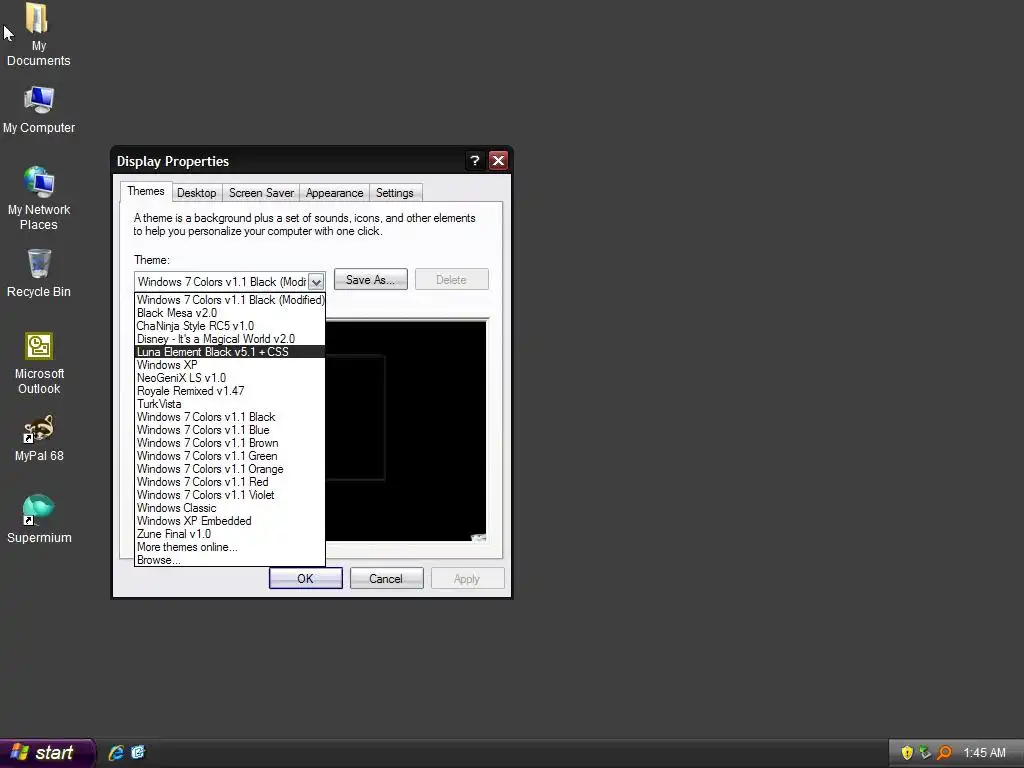Image resolution: width=1024 pixels, height=768 pixels.
Task: Select the My Computer desktop icon
Action: point(39,109)
